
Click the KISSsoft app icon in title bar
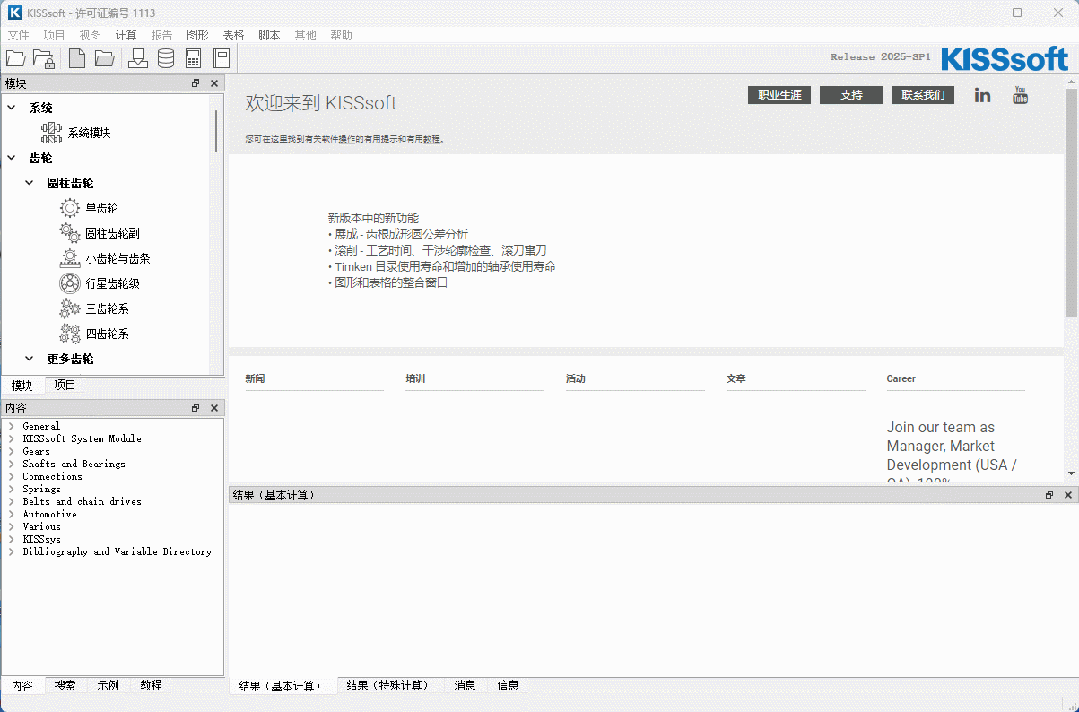14,12
